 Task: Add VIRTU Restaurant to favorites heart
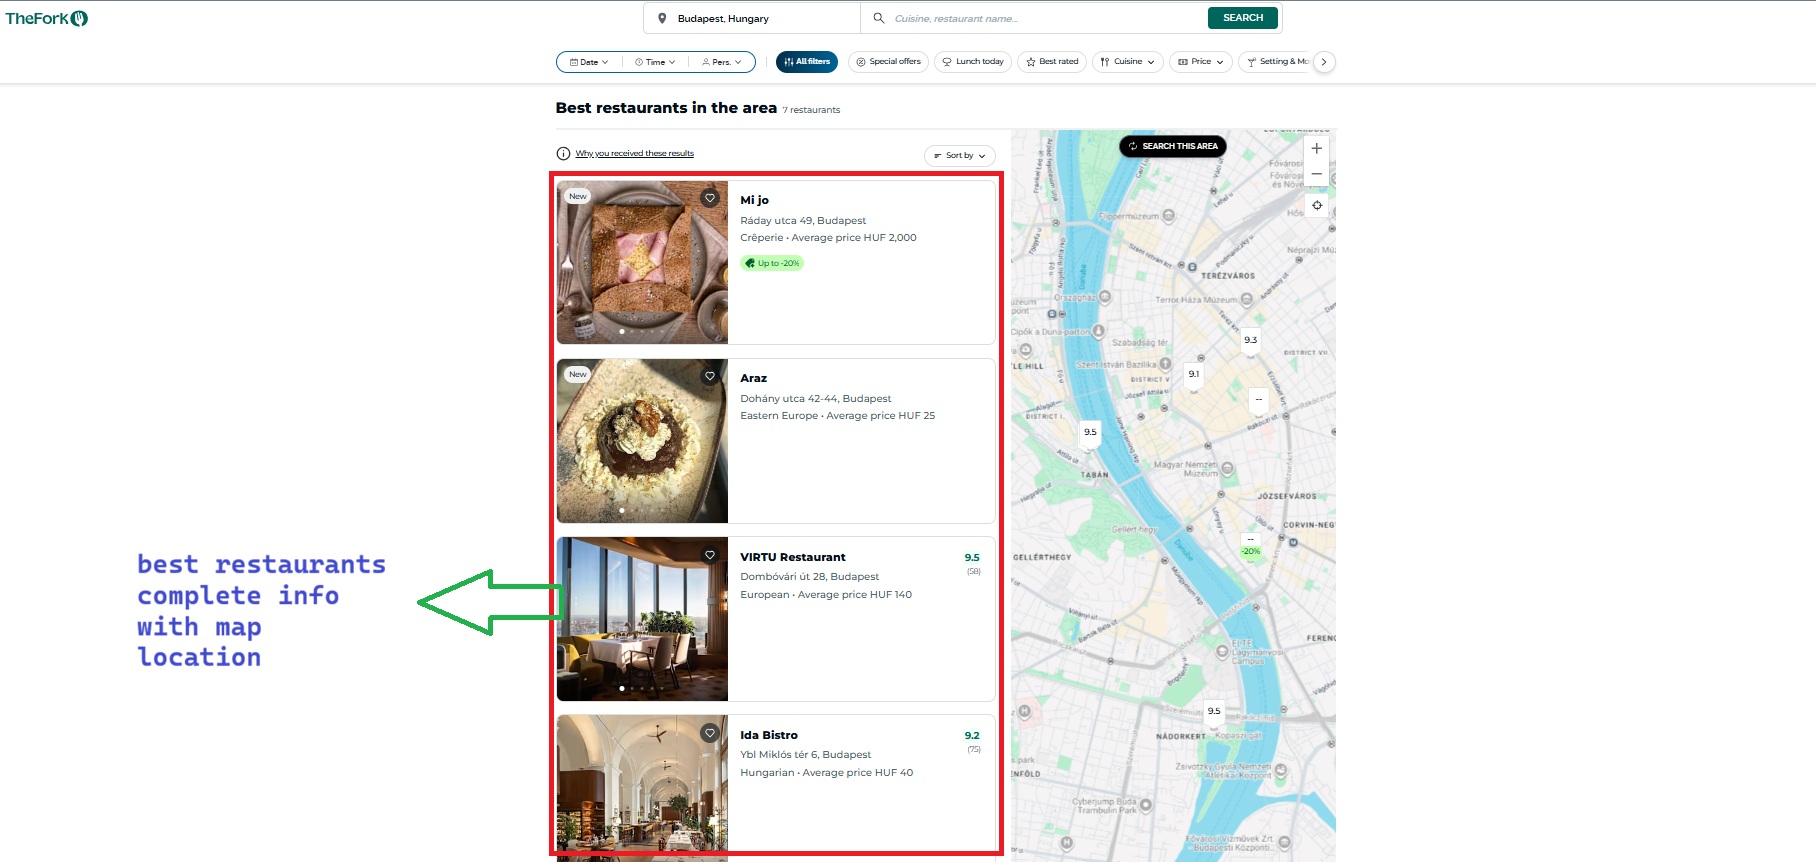tap(710, 555)
